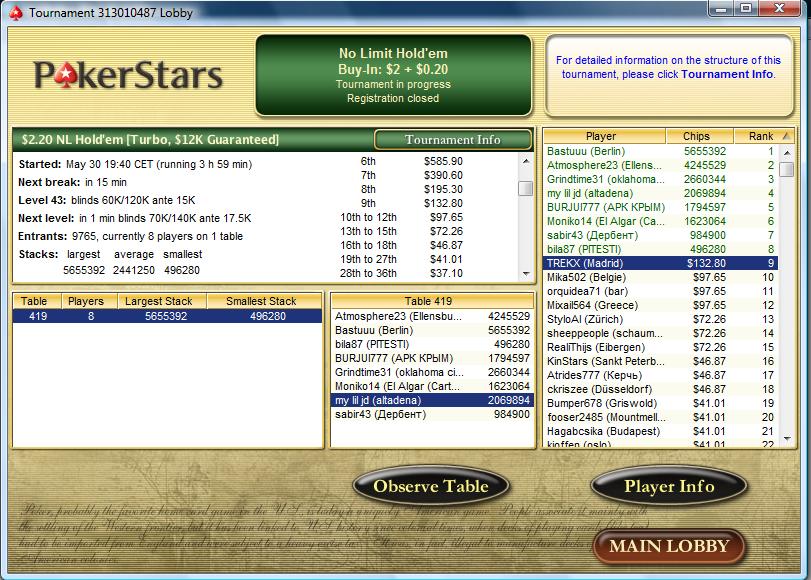Image resolution: width=811 pixels, height=580 pixels.
Task: Select Grindtime31 in Table 419 list
Action: coord(432,372)
